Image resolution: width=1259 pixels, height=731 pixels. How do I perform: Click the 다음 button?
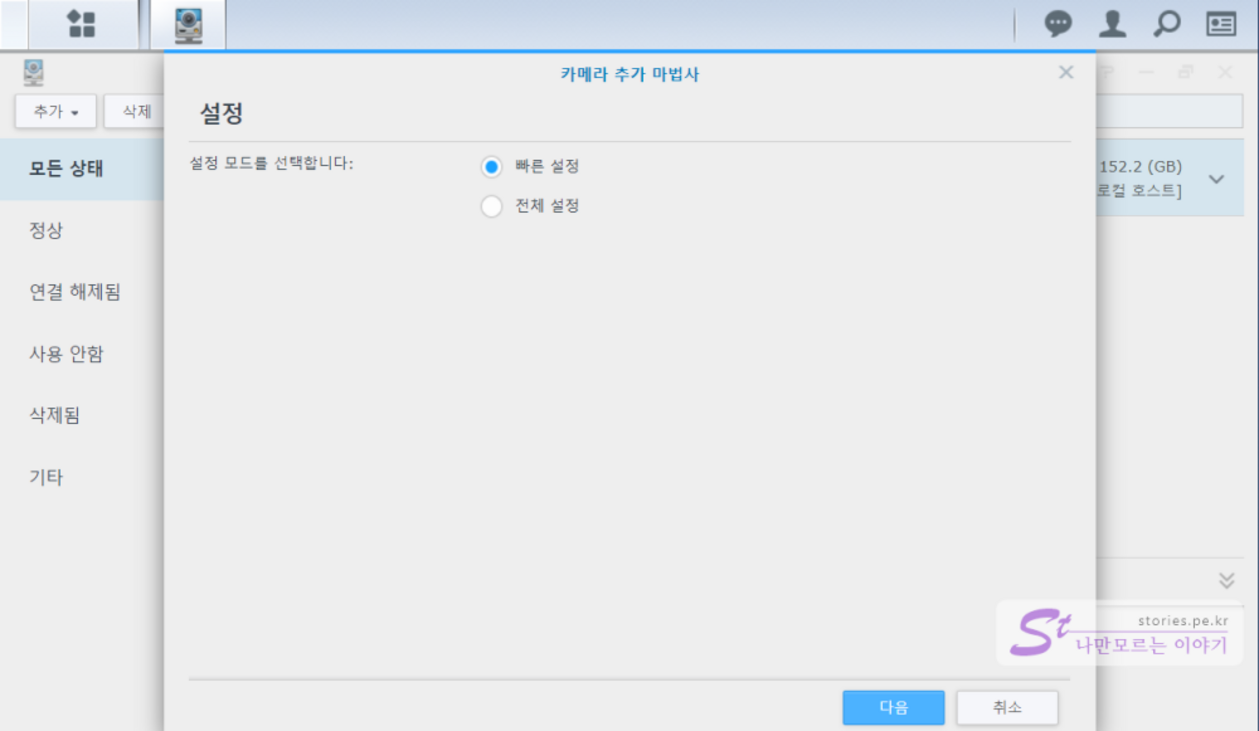tap(893, 708)
